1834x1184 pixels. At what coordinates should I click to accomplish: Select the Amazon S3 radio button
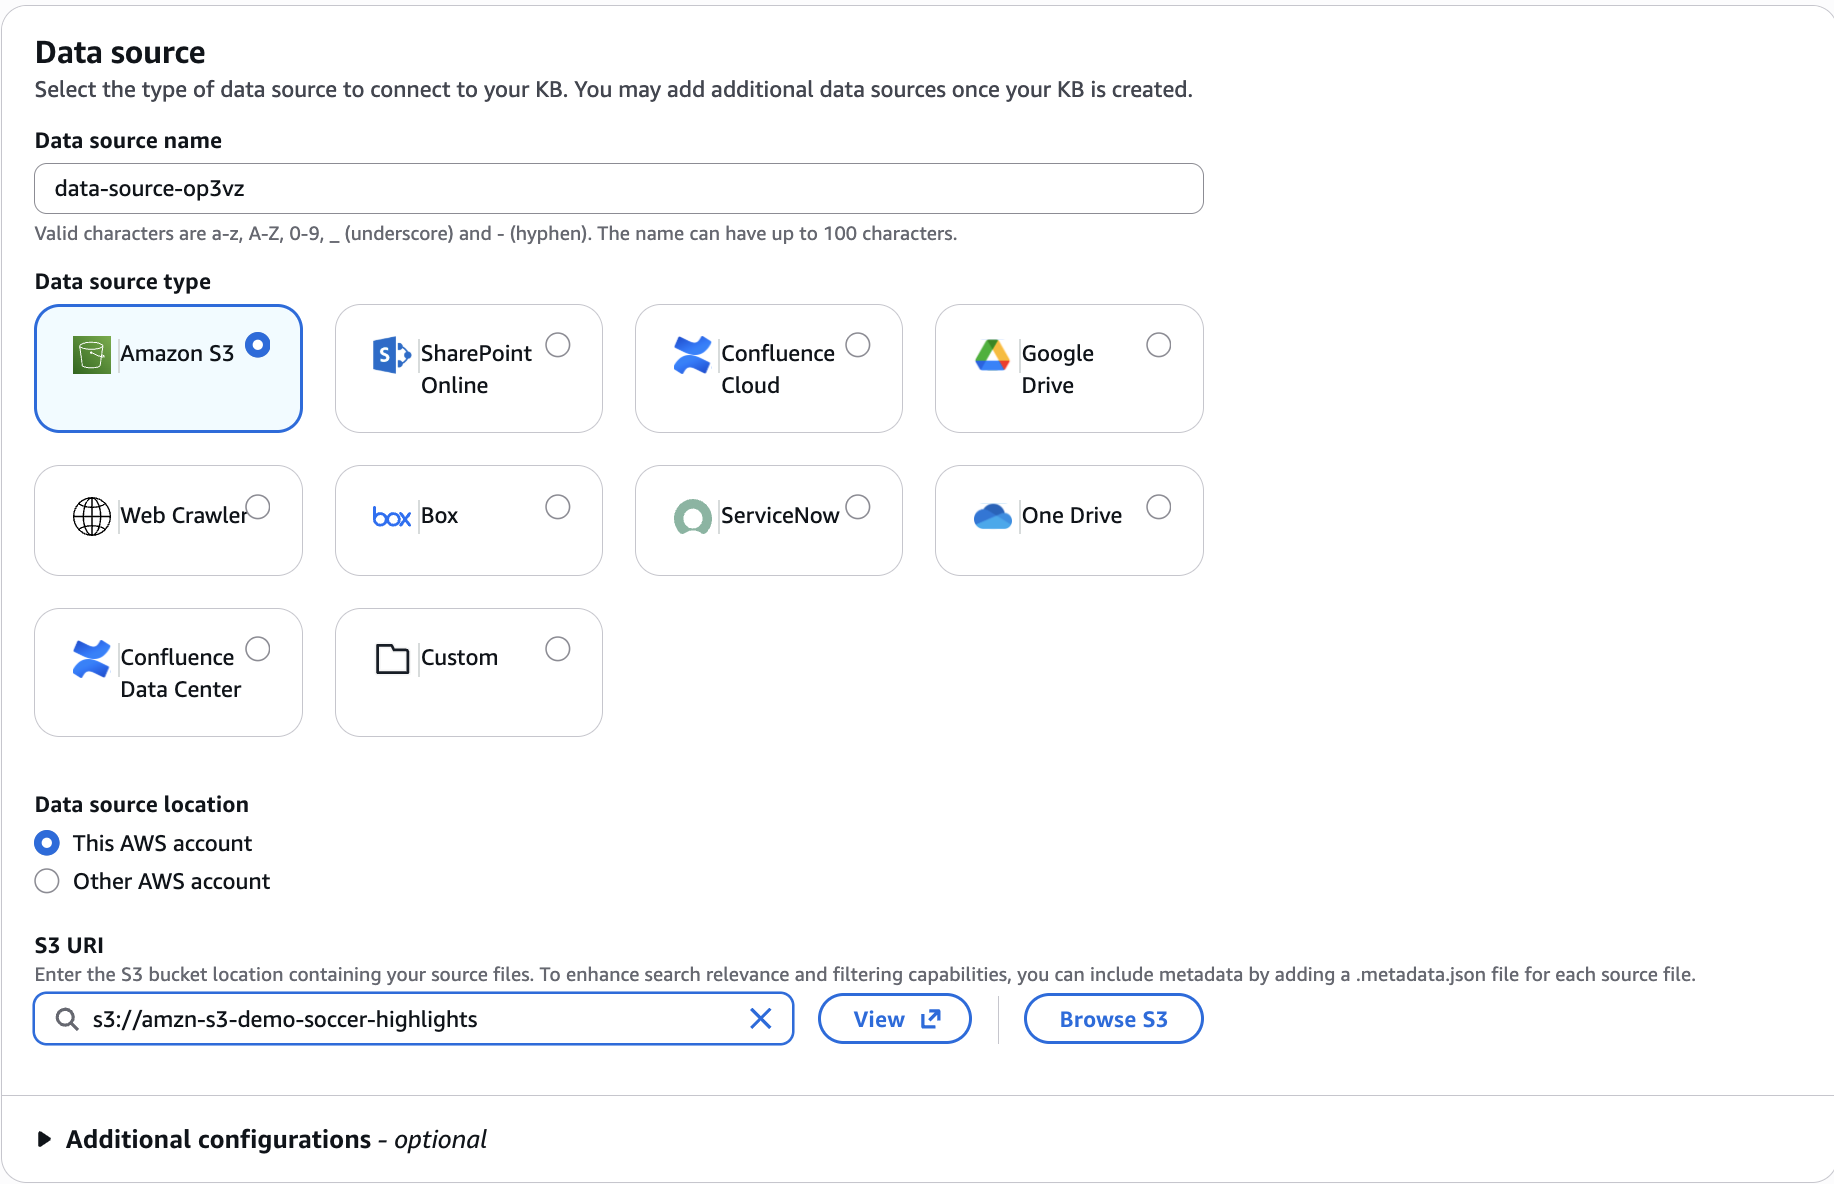tap(258, 345)
